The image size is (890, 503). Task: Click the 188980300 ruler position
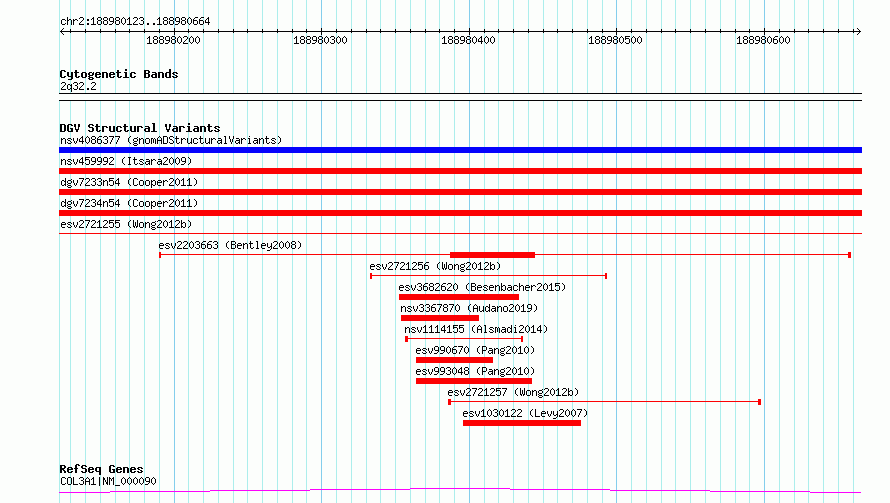point(321,40)
